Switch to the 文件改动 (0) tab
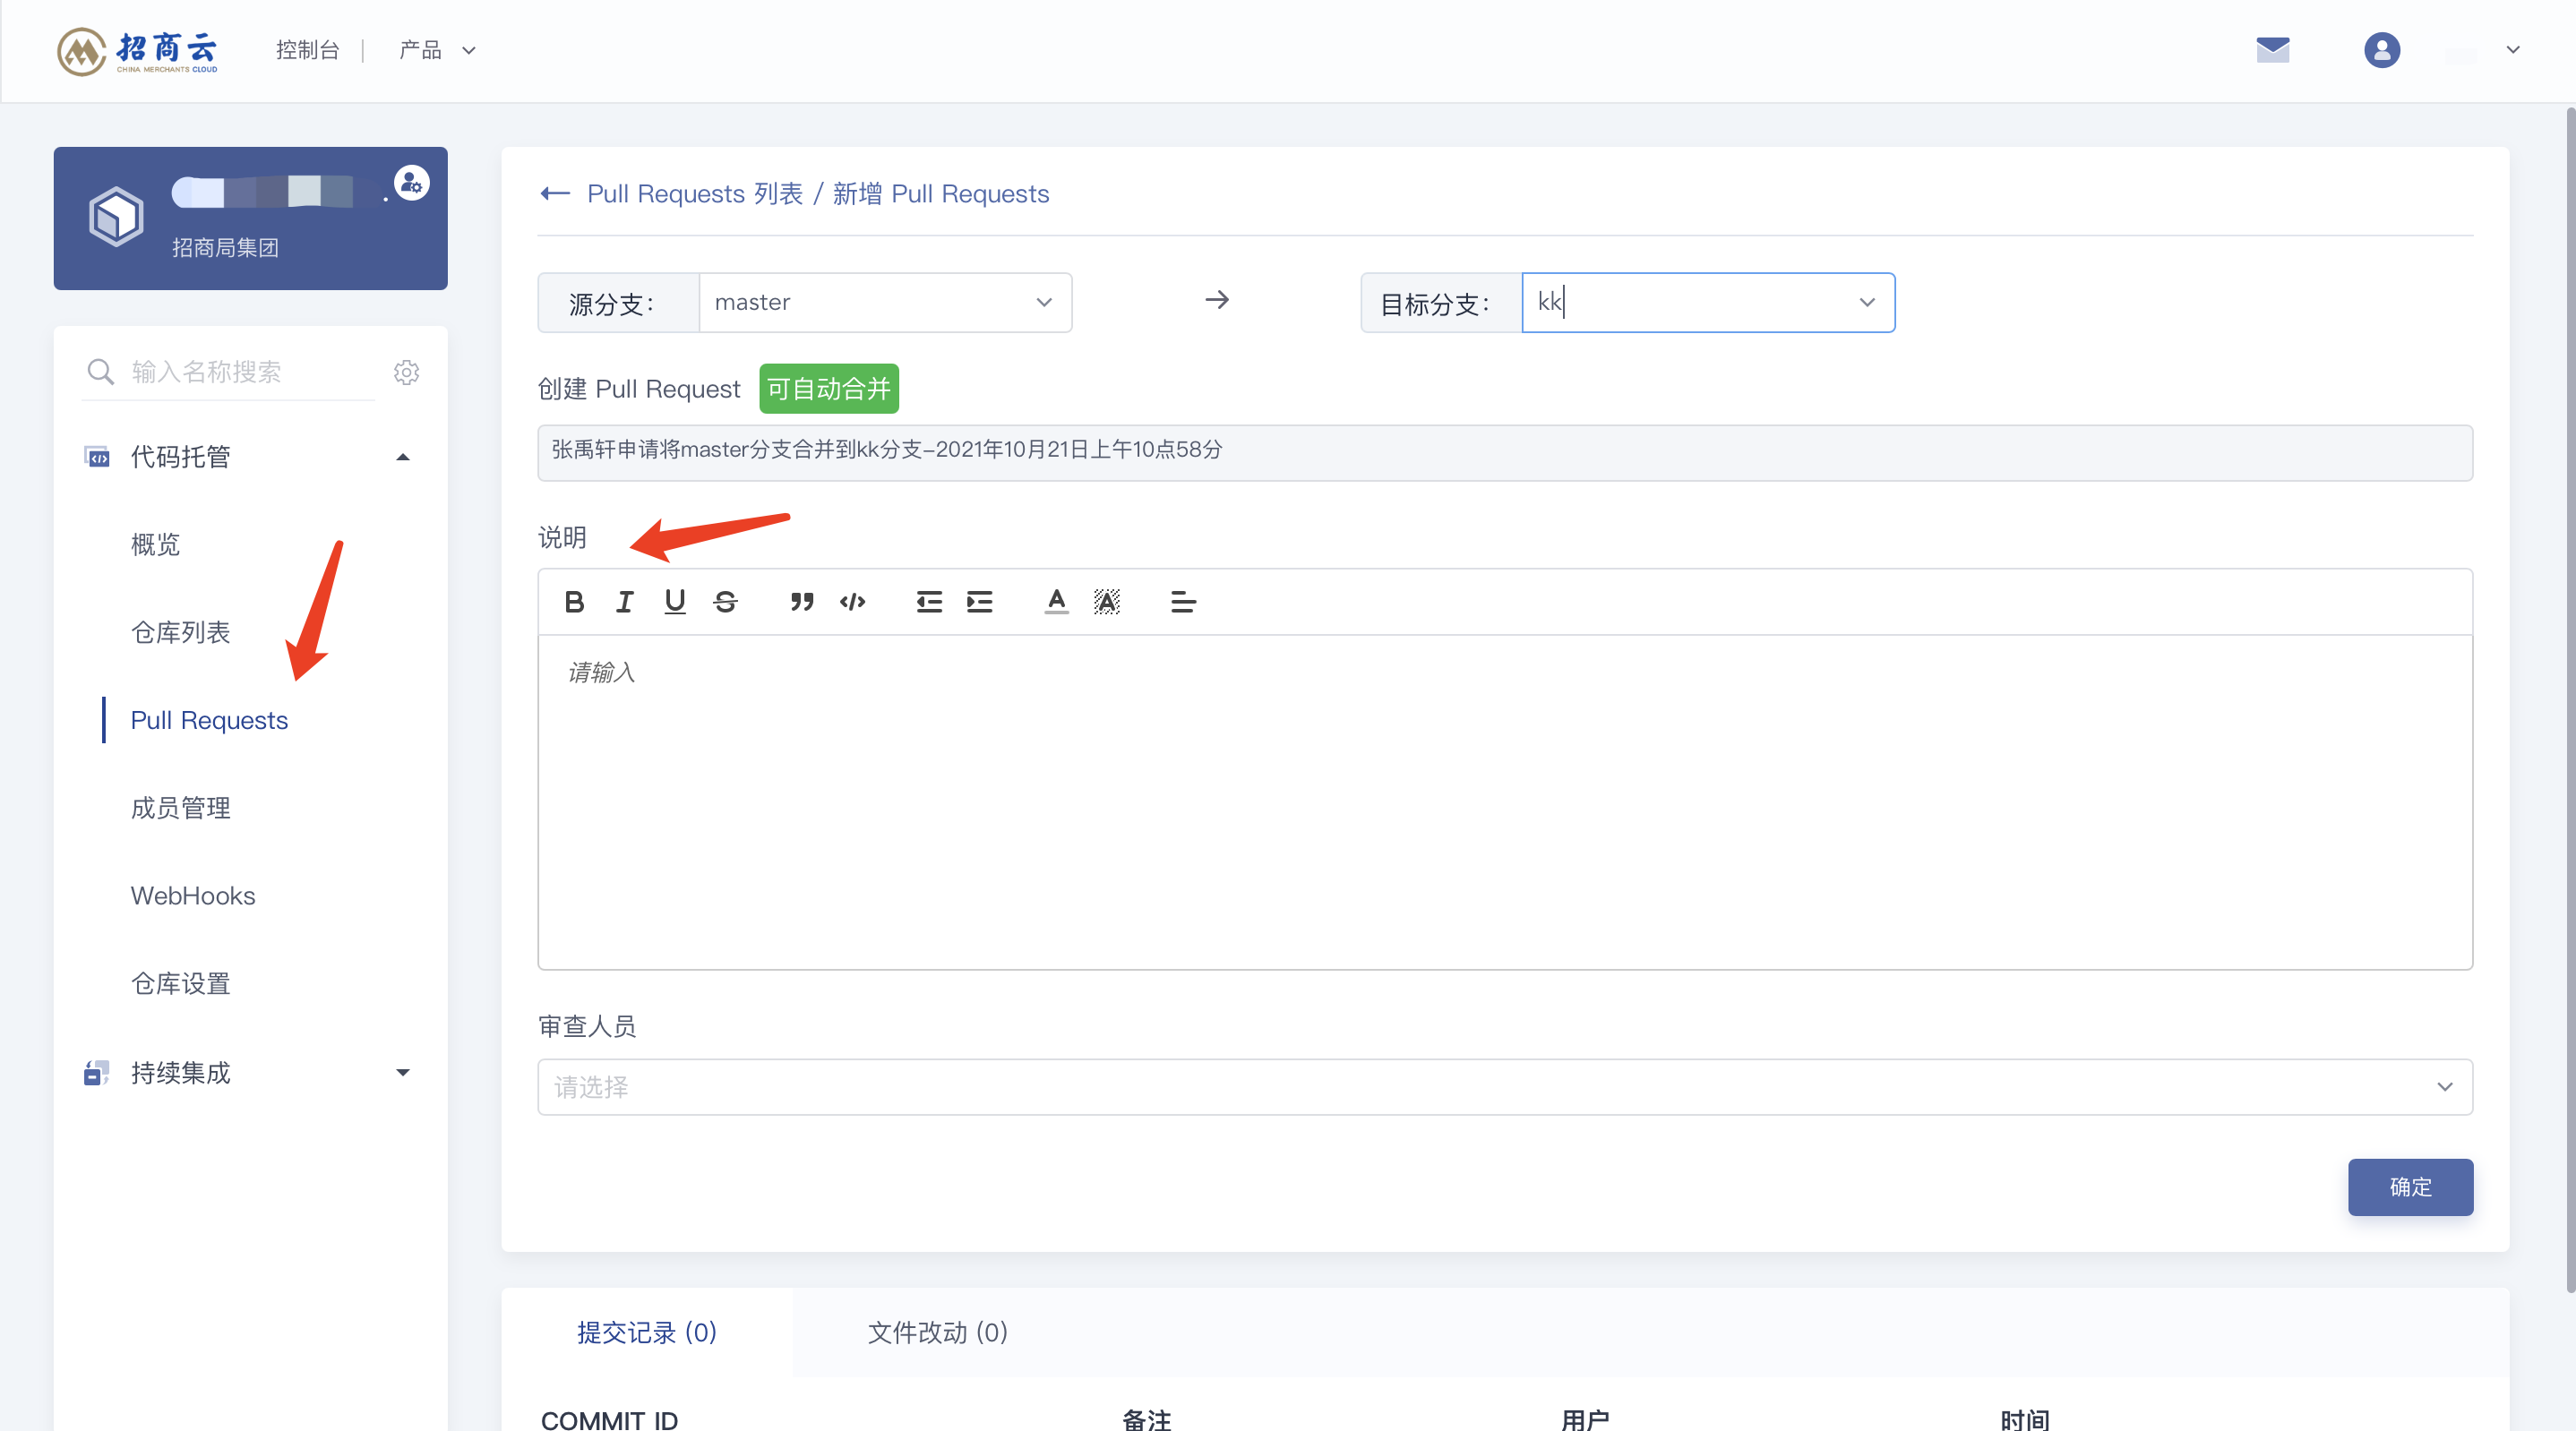2576x1431 pixels. (937, 1333)
